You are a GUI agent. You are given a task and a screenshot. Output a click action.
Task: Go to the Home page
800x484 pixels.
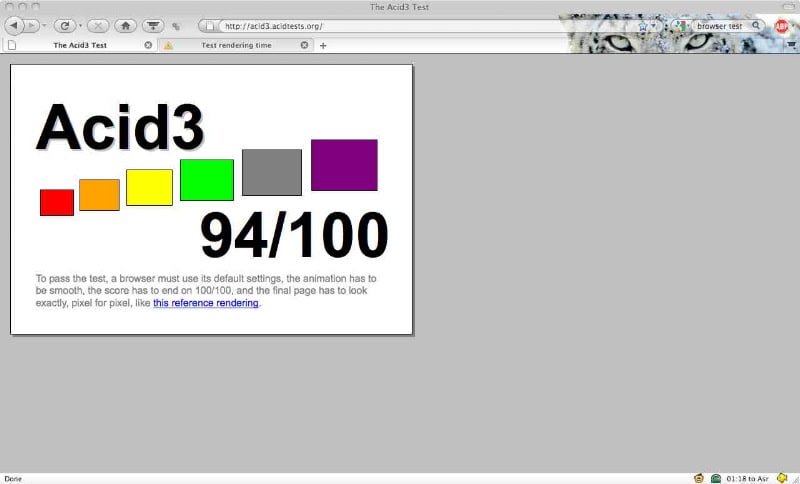coord(125,26)
